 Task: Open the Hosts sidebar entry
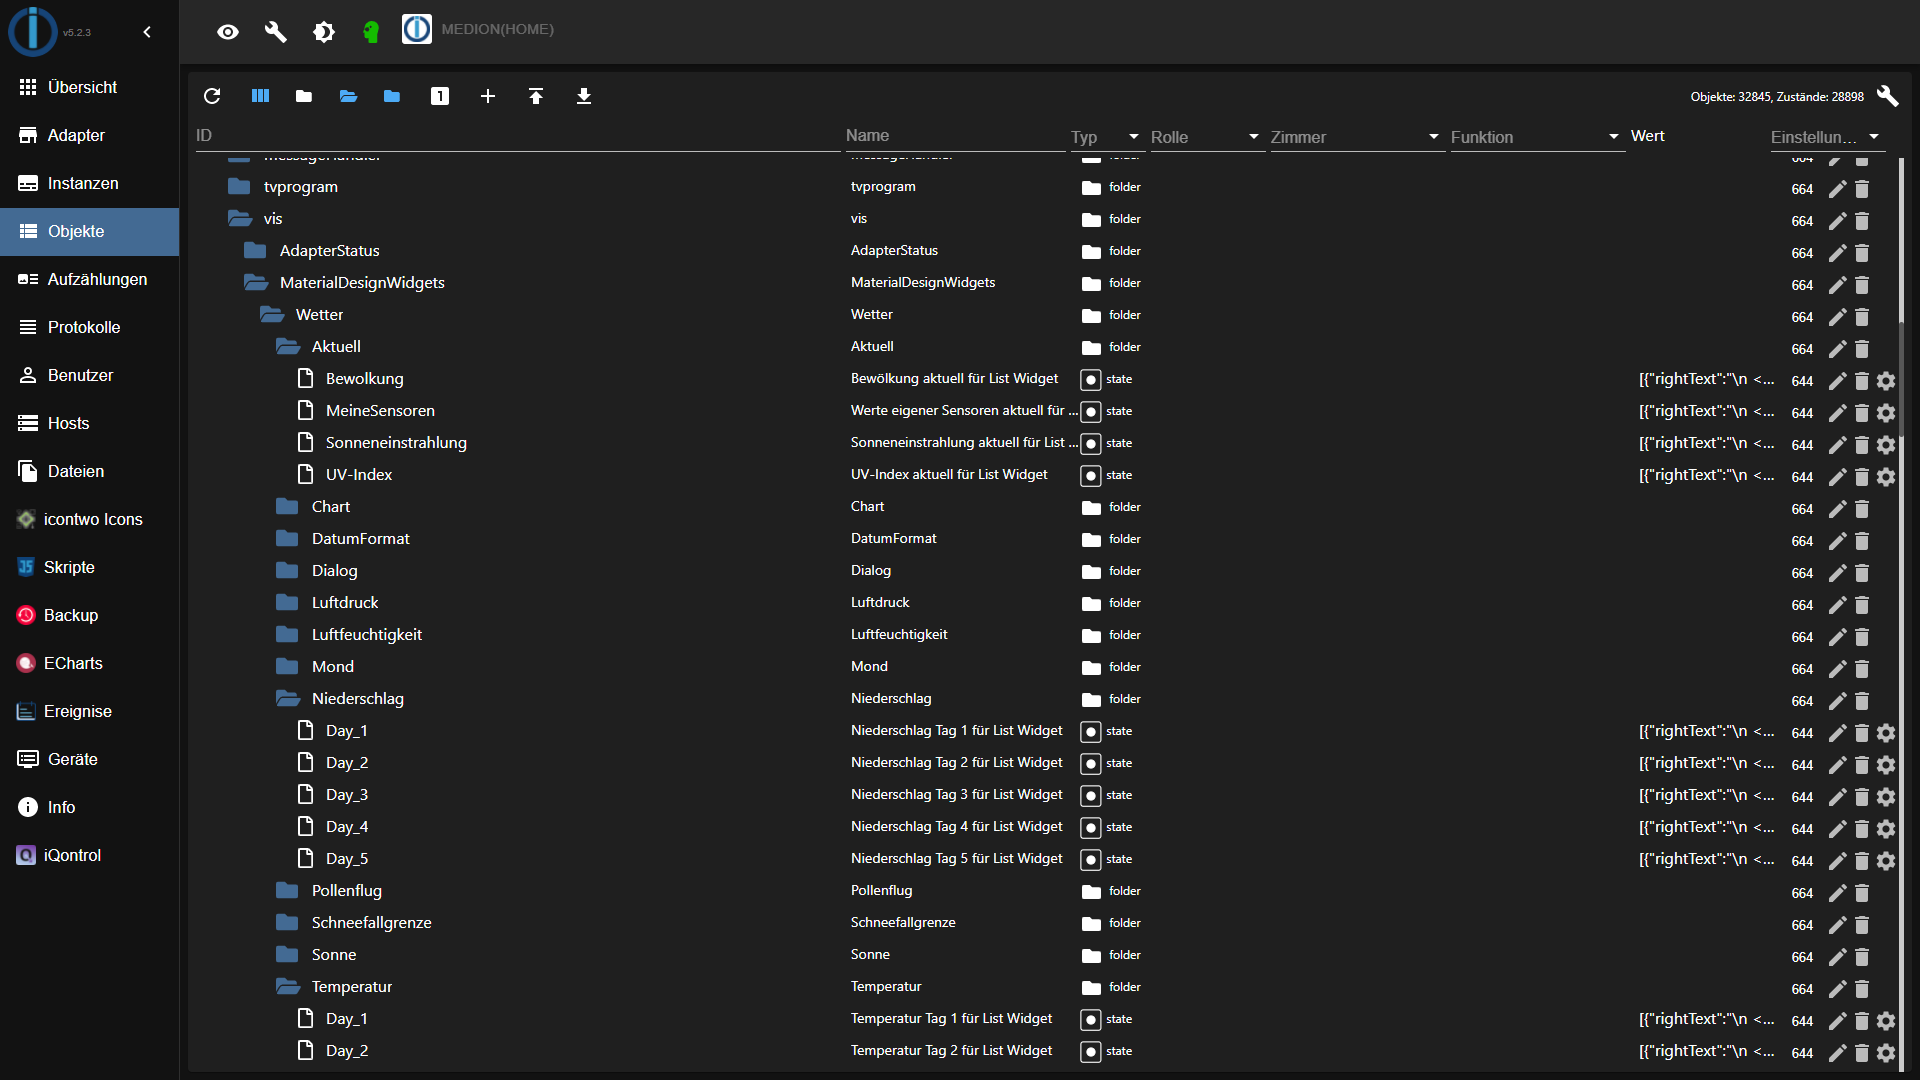click(x=89, y=423)
